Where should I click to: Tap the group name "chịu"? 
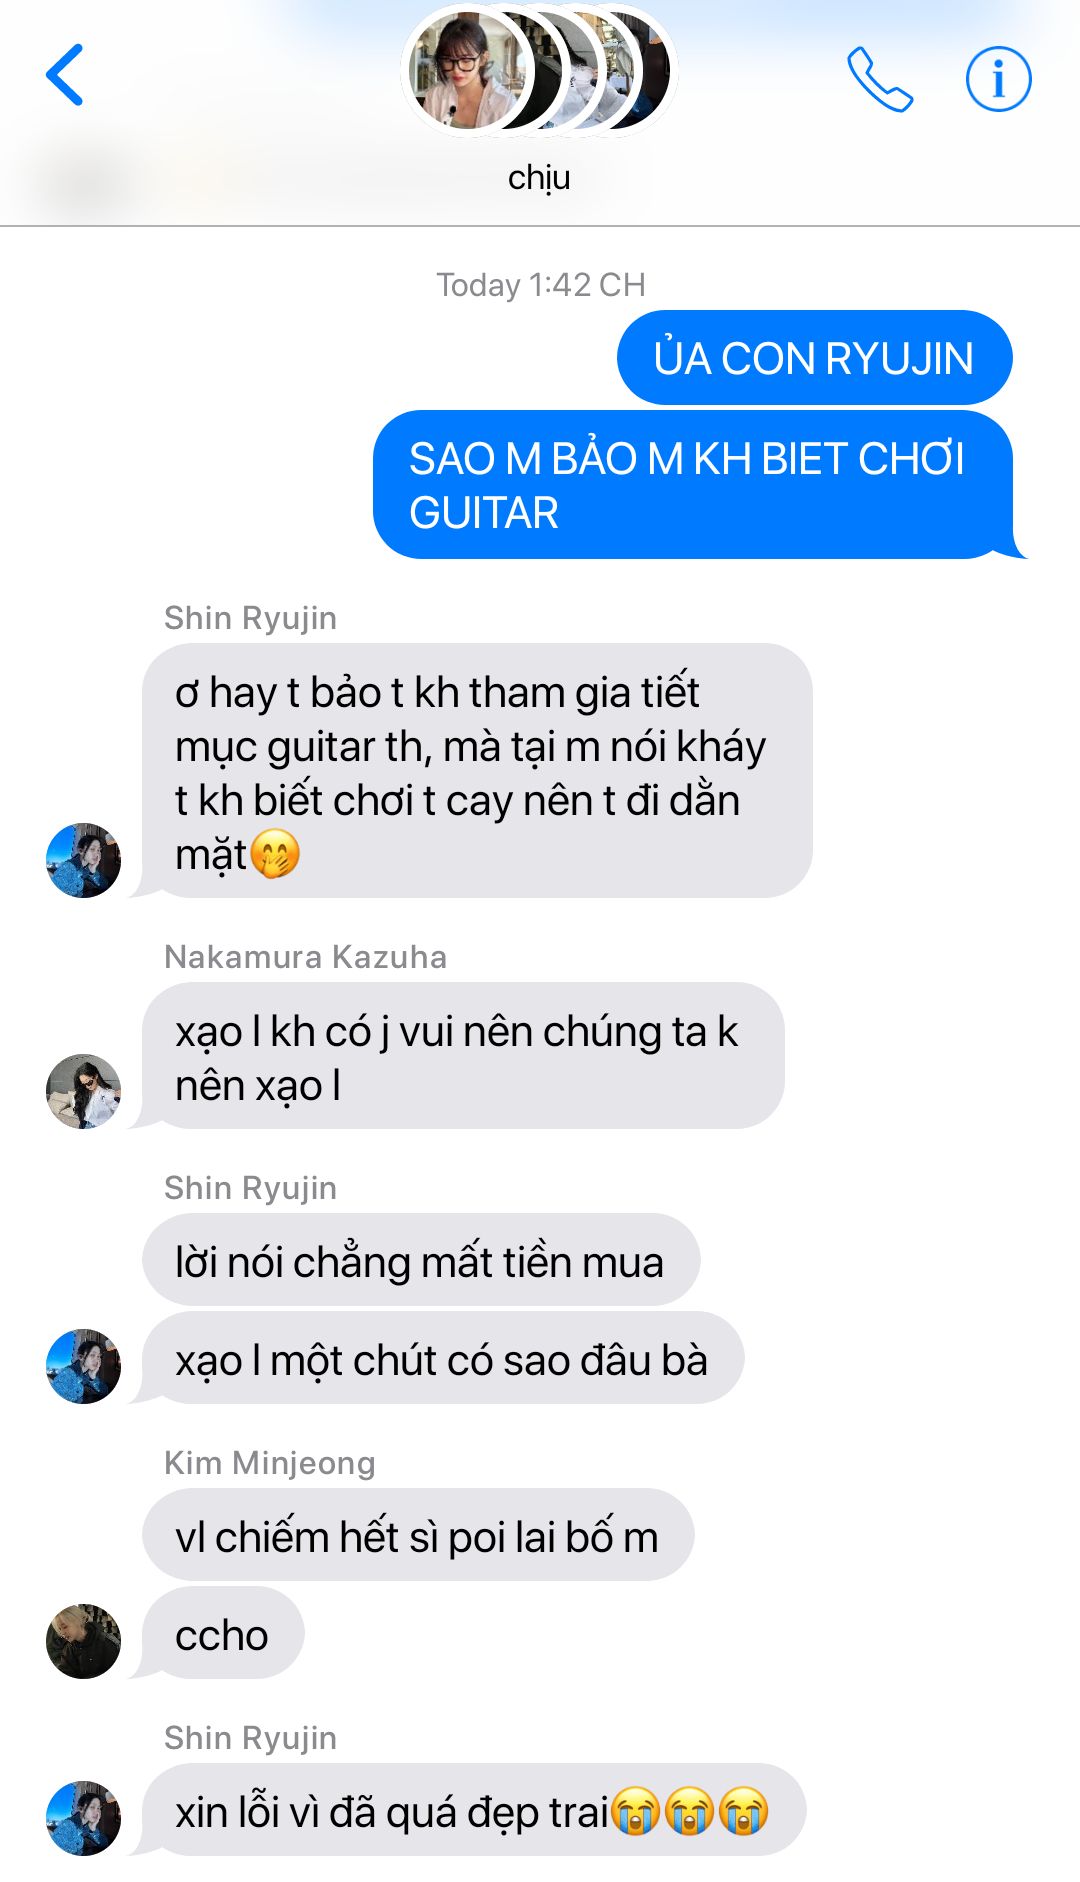point(539,177)
